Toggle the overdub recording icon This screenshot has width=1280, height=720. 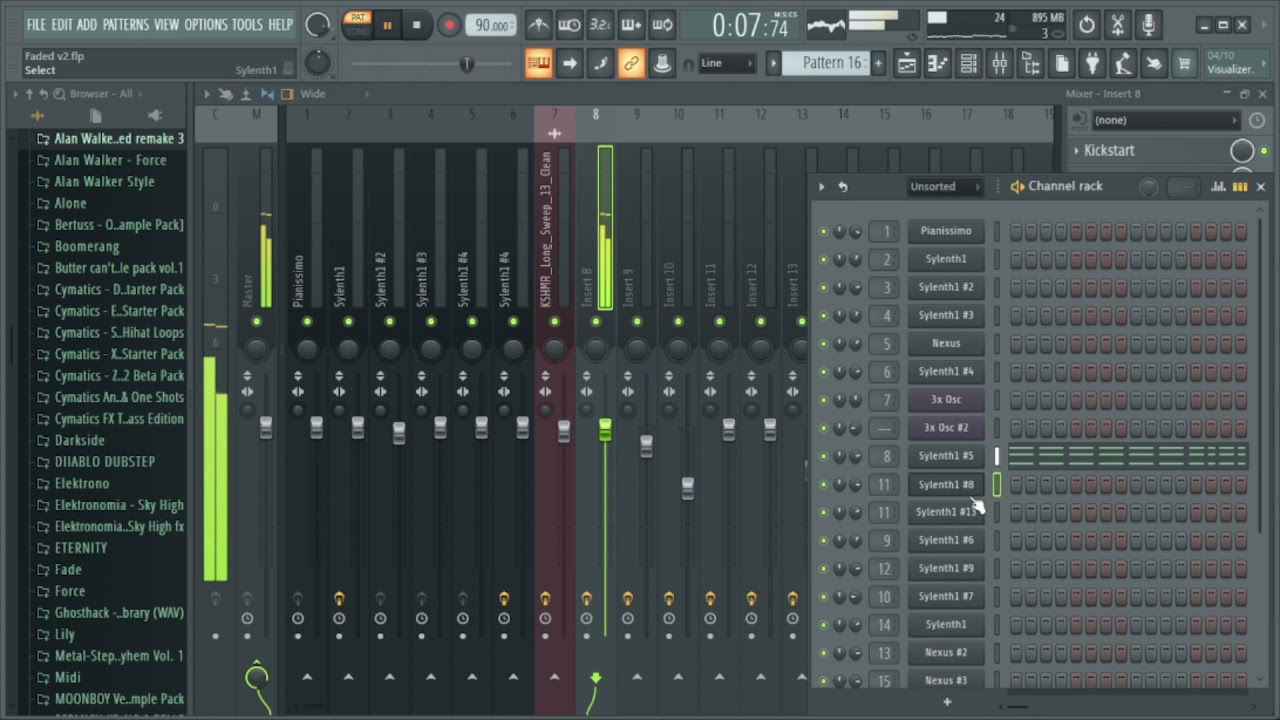(x=631, y=25)
